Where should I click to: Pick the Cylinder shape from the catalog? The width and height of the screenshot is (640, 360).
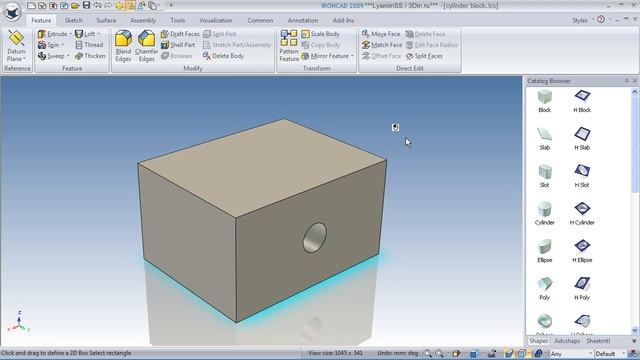coord(544,214)
